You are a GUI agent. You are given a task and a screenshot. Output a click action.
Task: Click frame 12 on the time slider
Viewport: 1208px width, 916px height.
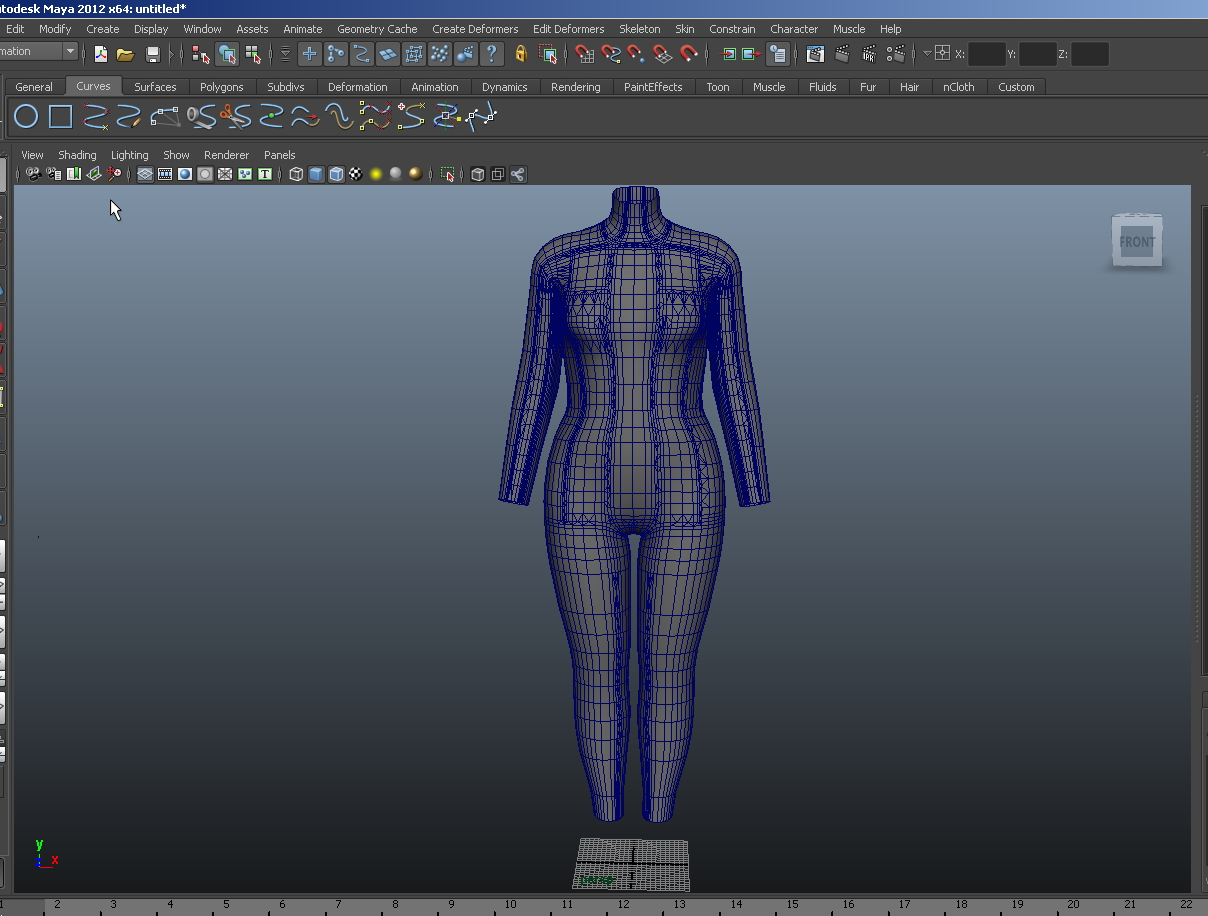click(623, 904)
